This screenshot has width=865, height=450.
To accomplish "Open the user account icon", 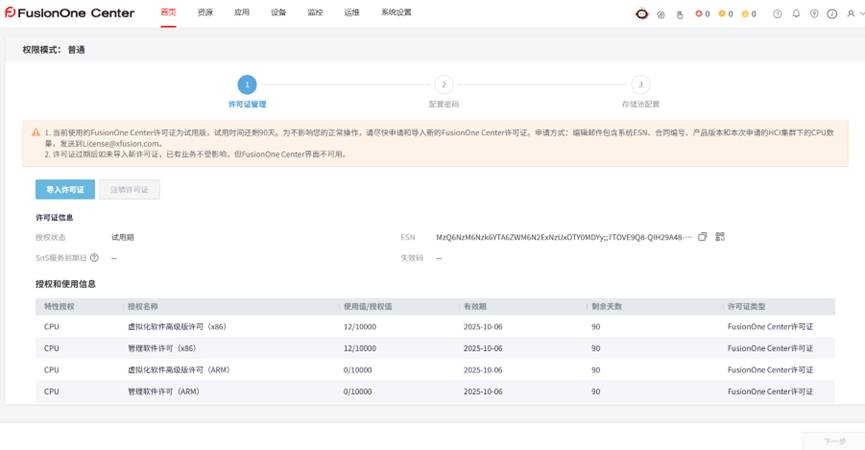I will pyautogui.click(x=851, y=14).
